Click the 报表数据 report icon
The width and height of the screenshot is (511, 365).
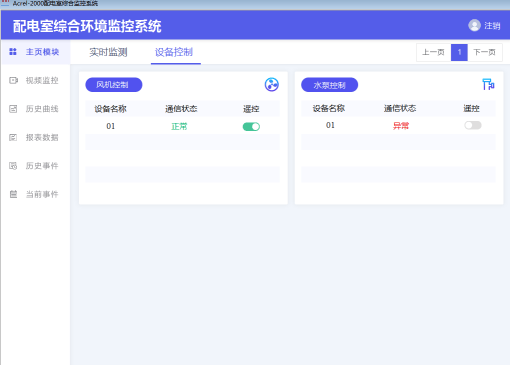[x=13, y=137]
